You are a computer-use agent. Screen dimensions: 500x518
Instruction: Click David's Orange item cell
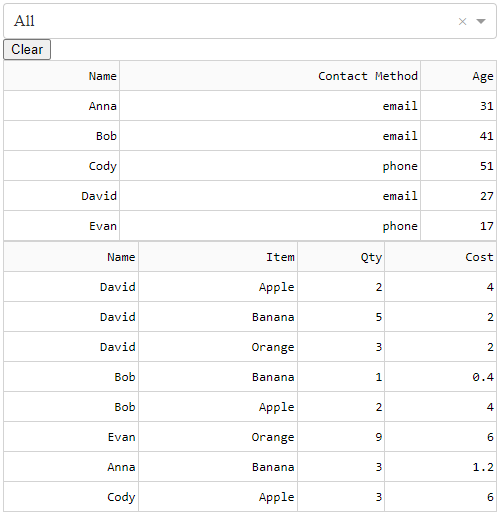218,347
